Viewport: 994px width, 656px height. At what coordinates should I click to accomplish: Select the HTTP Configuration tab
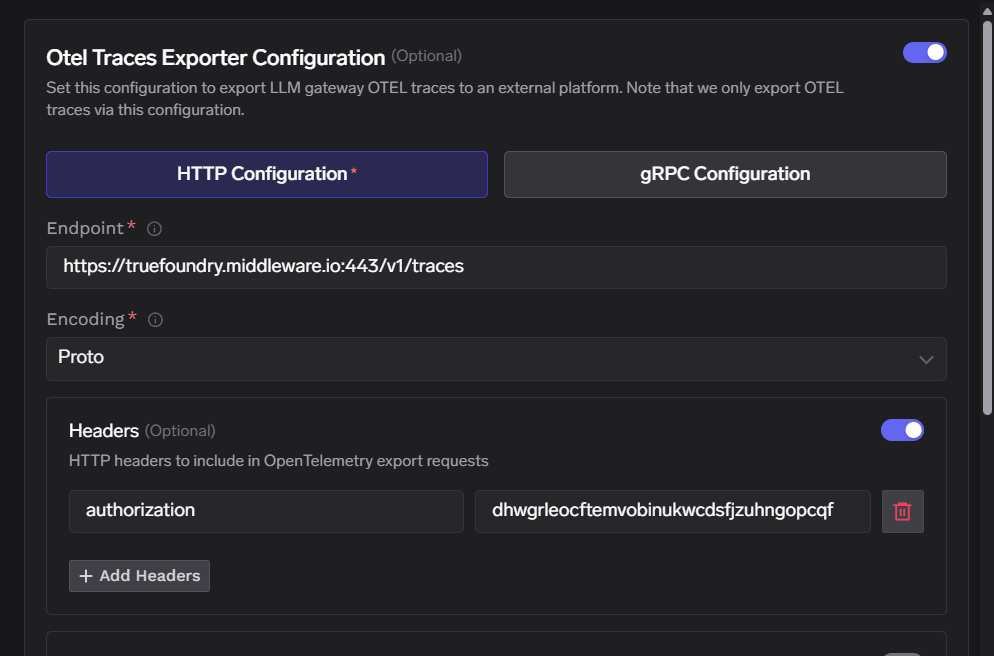pos(267,174)
